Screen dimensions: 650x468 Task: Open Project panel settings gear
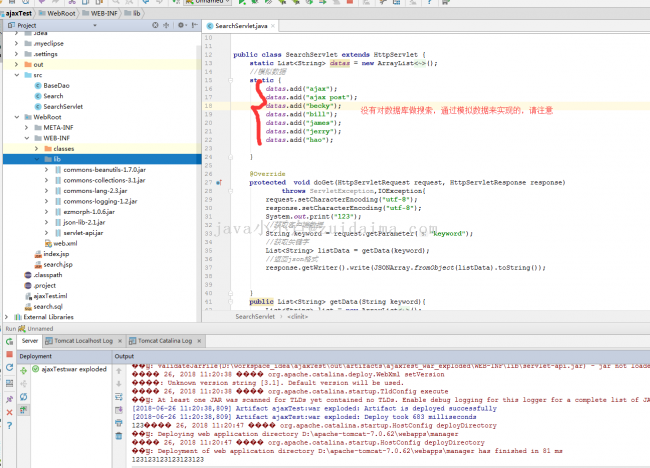(x=181, y=25)
